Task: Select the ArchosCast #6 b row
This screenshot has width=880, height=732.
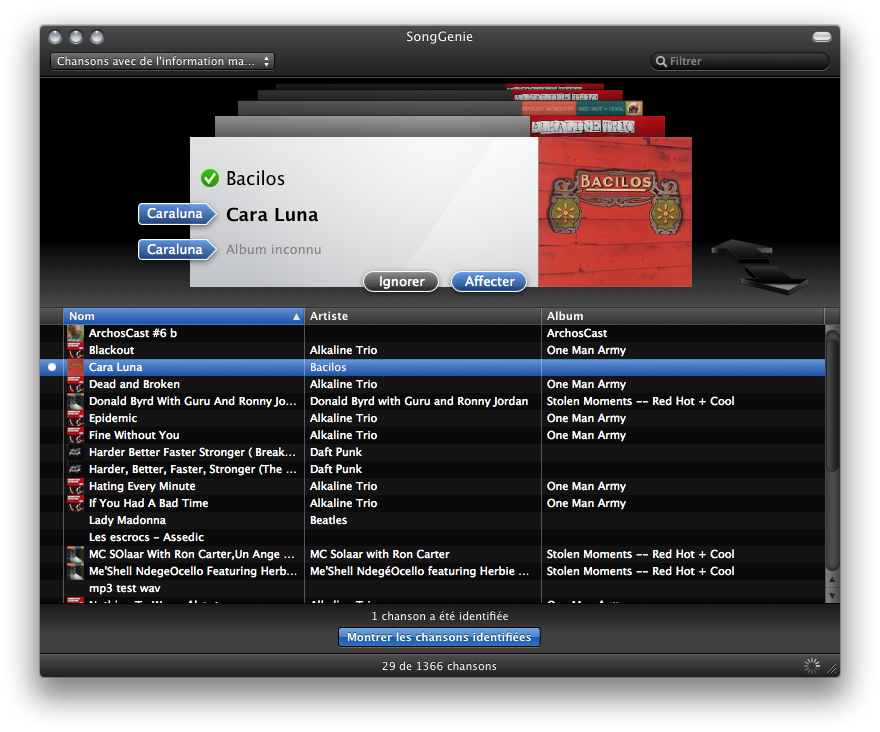Action: click(x=432, y=333)
